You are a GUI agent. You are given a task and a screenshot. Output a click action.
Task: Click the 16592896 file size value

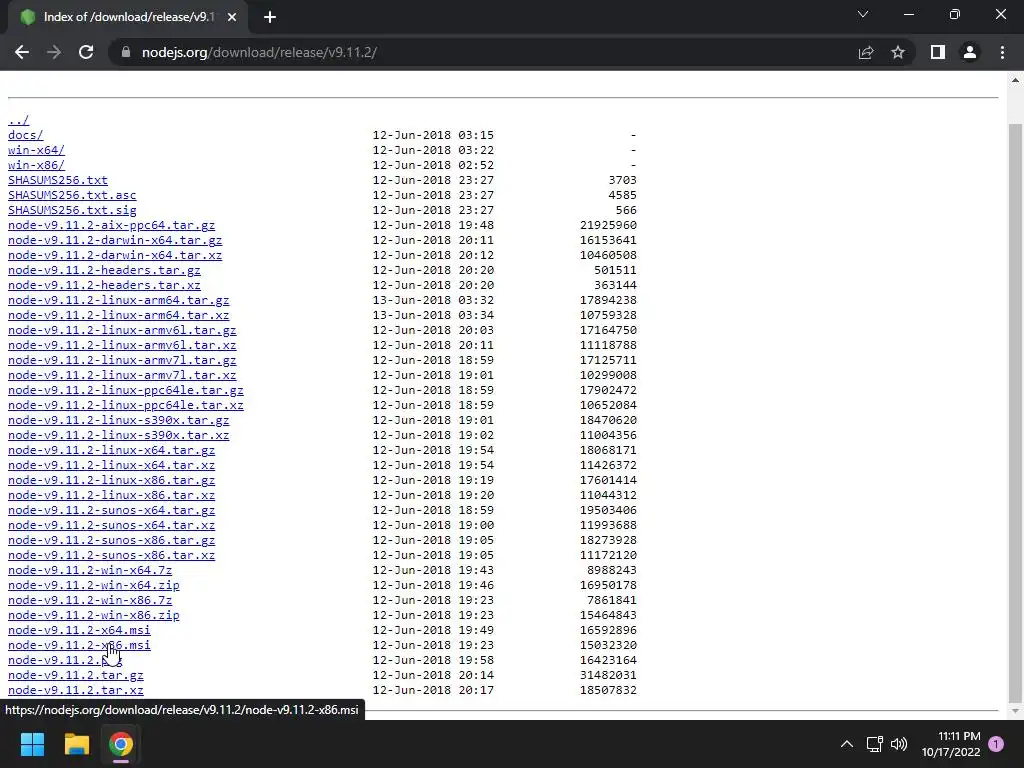click(608, 631)
